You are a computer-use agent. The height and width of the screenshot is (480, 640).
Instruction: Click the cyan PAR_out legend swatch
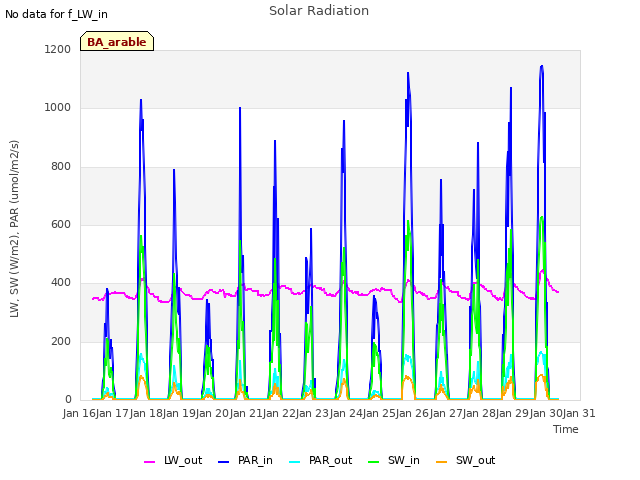295,462
